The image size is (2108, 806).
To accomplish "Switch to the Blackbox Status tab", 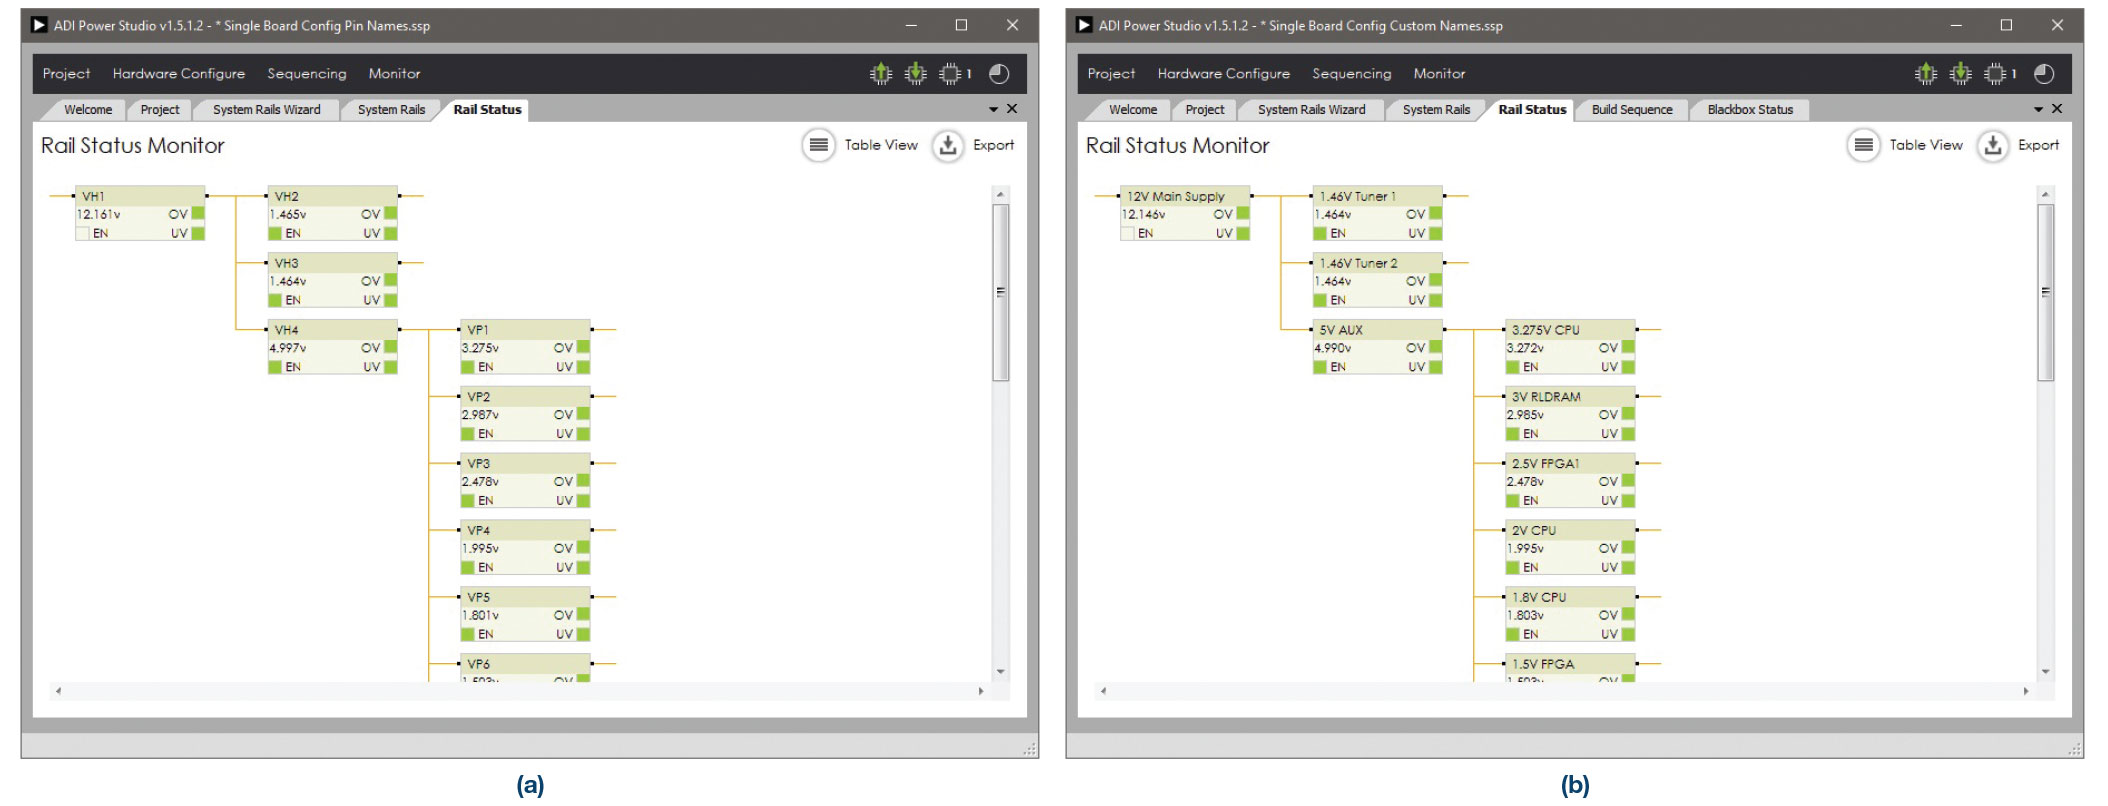I will tap(1749, 110).
